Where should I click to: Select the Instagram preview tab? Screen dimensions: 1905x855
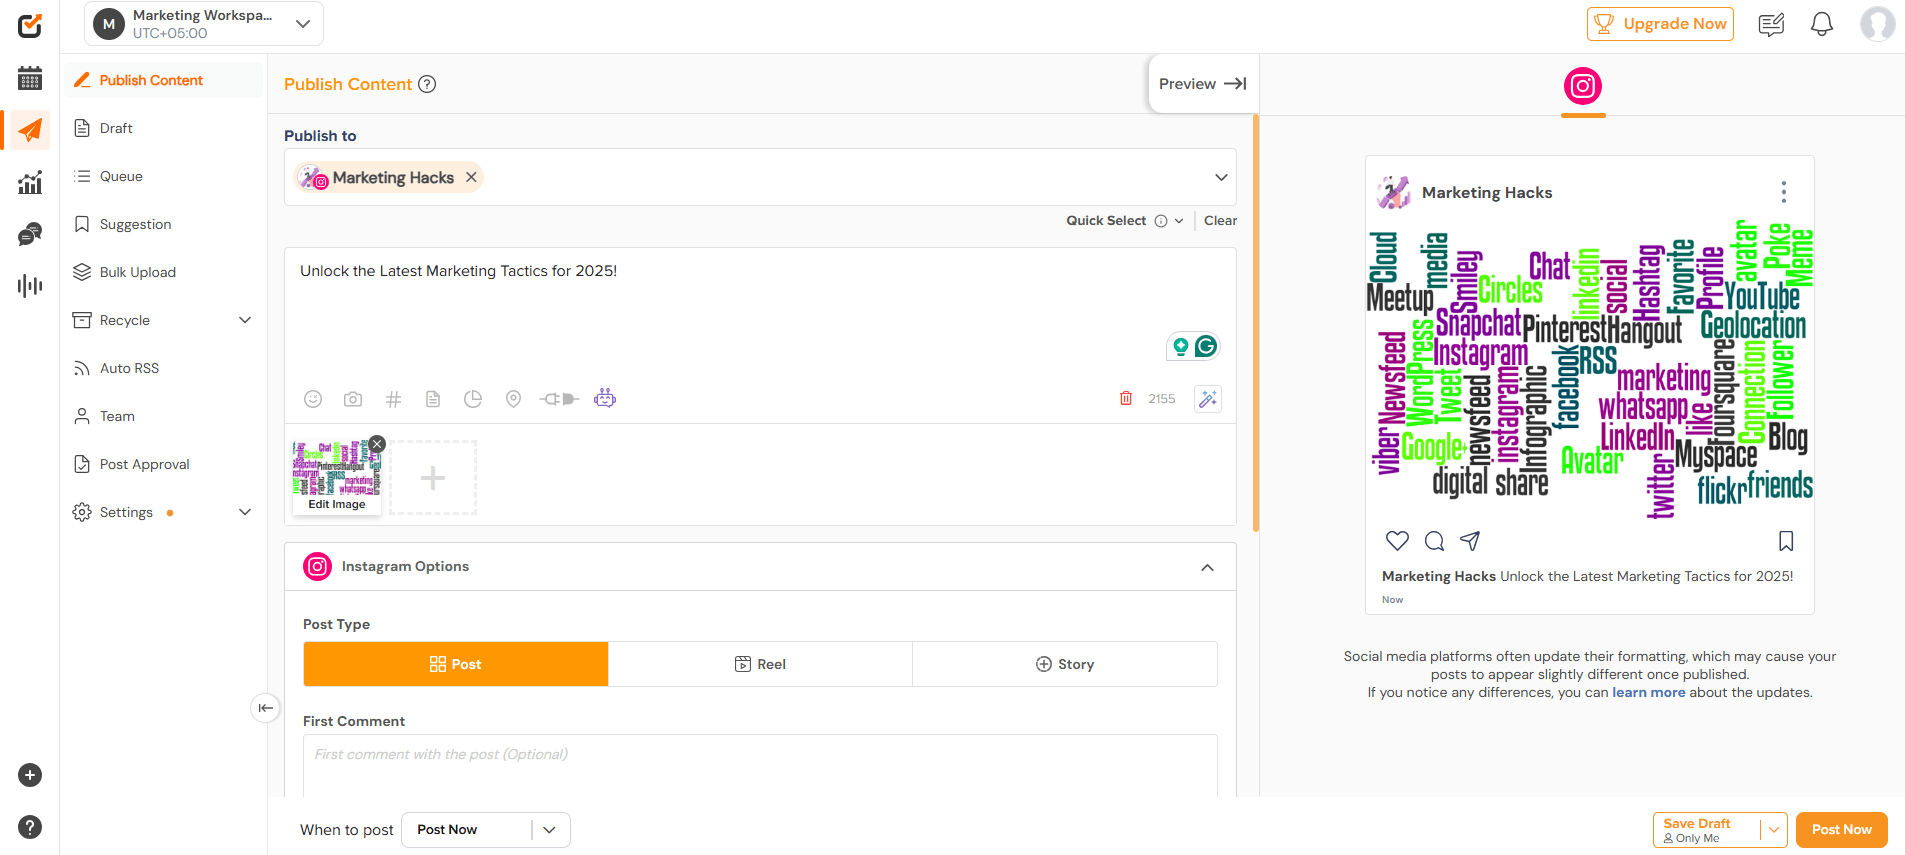[1583, 87]
